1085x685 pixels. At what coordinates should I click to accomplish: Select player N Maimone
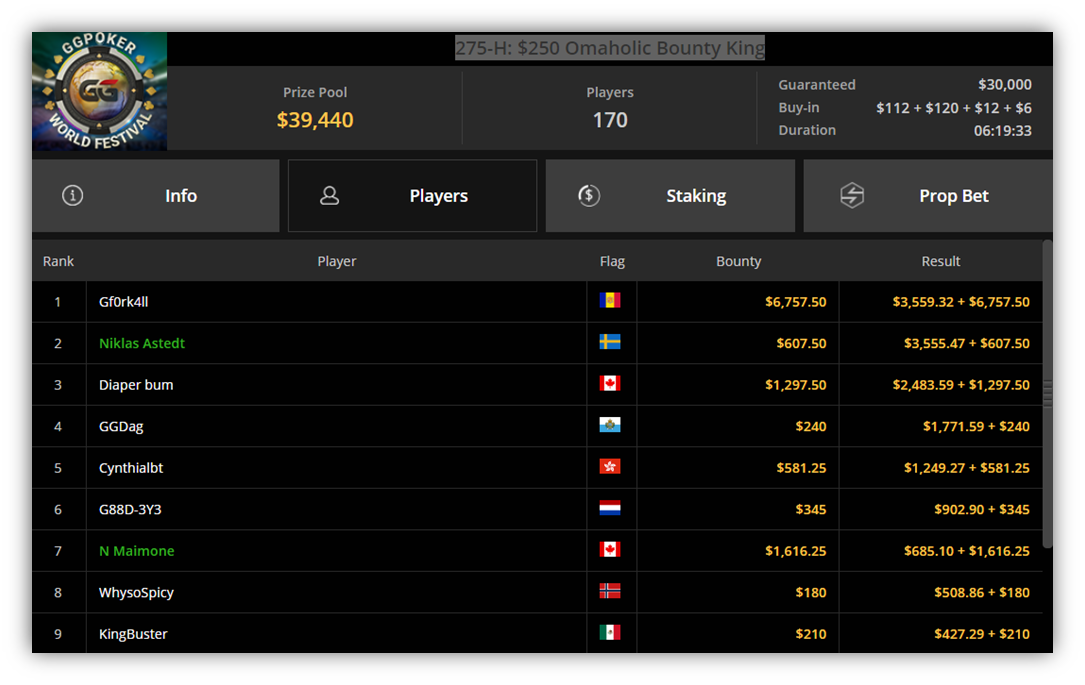[136, 551]
